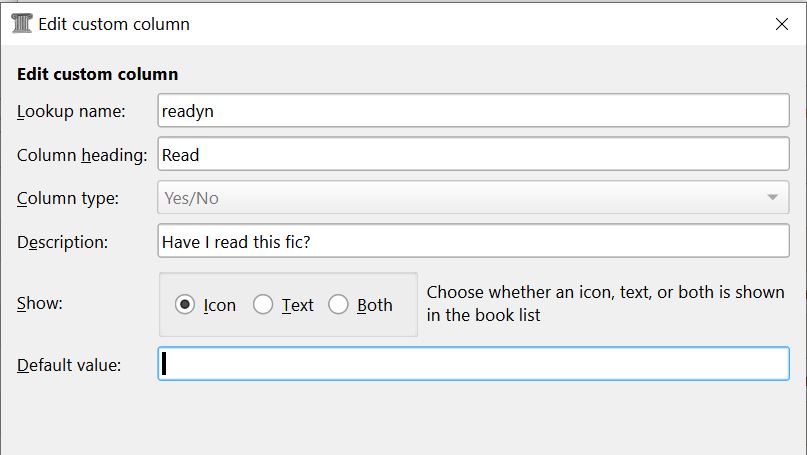Choose the Both radio button

tap(339, 305)
